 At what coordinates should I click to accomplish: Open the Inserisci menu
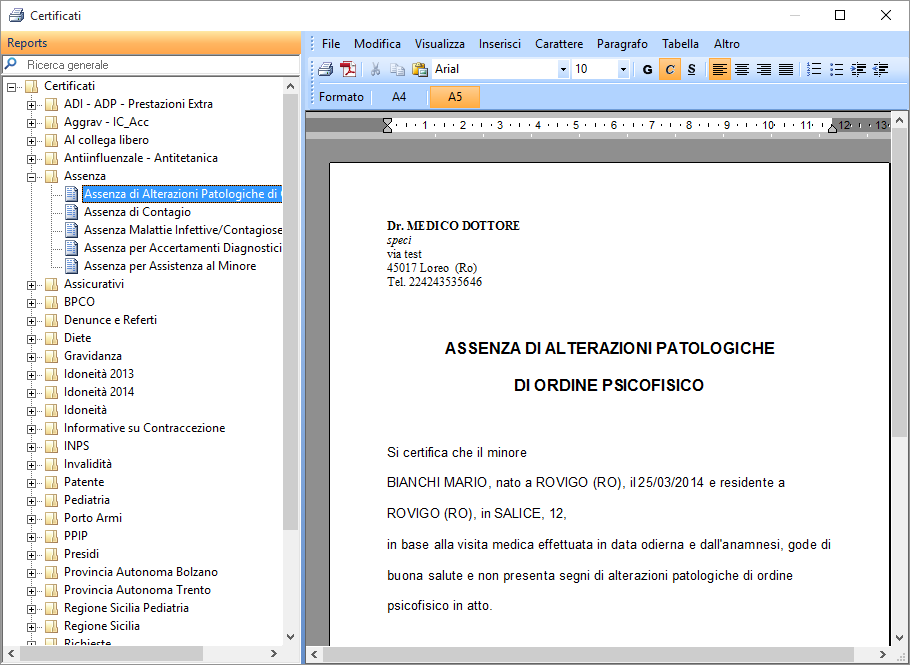pyautogui.click(x=500, y=44)
